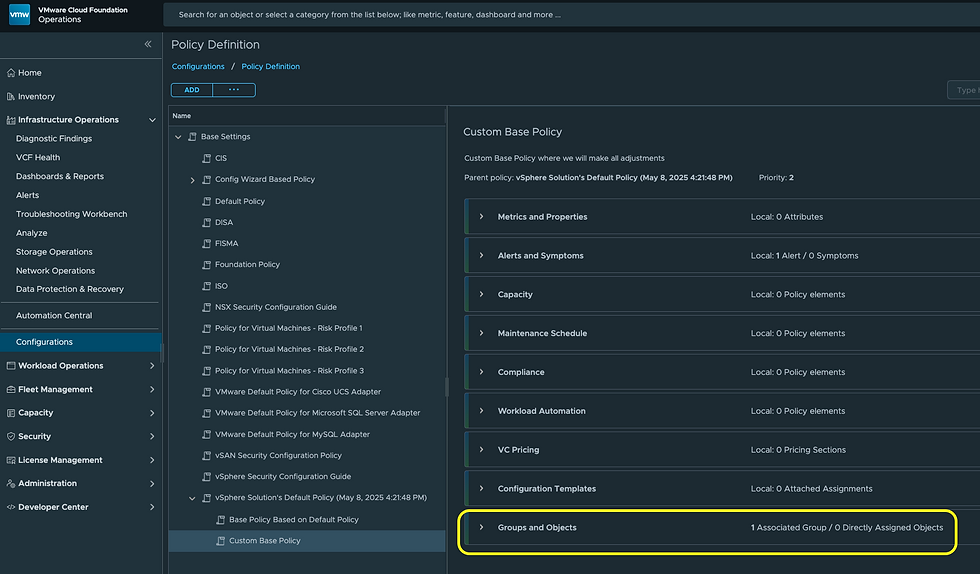Click the VMware logo icon
980x574 pixels.
19,14
